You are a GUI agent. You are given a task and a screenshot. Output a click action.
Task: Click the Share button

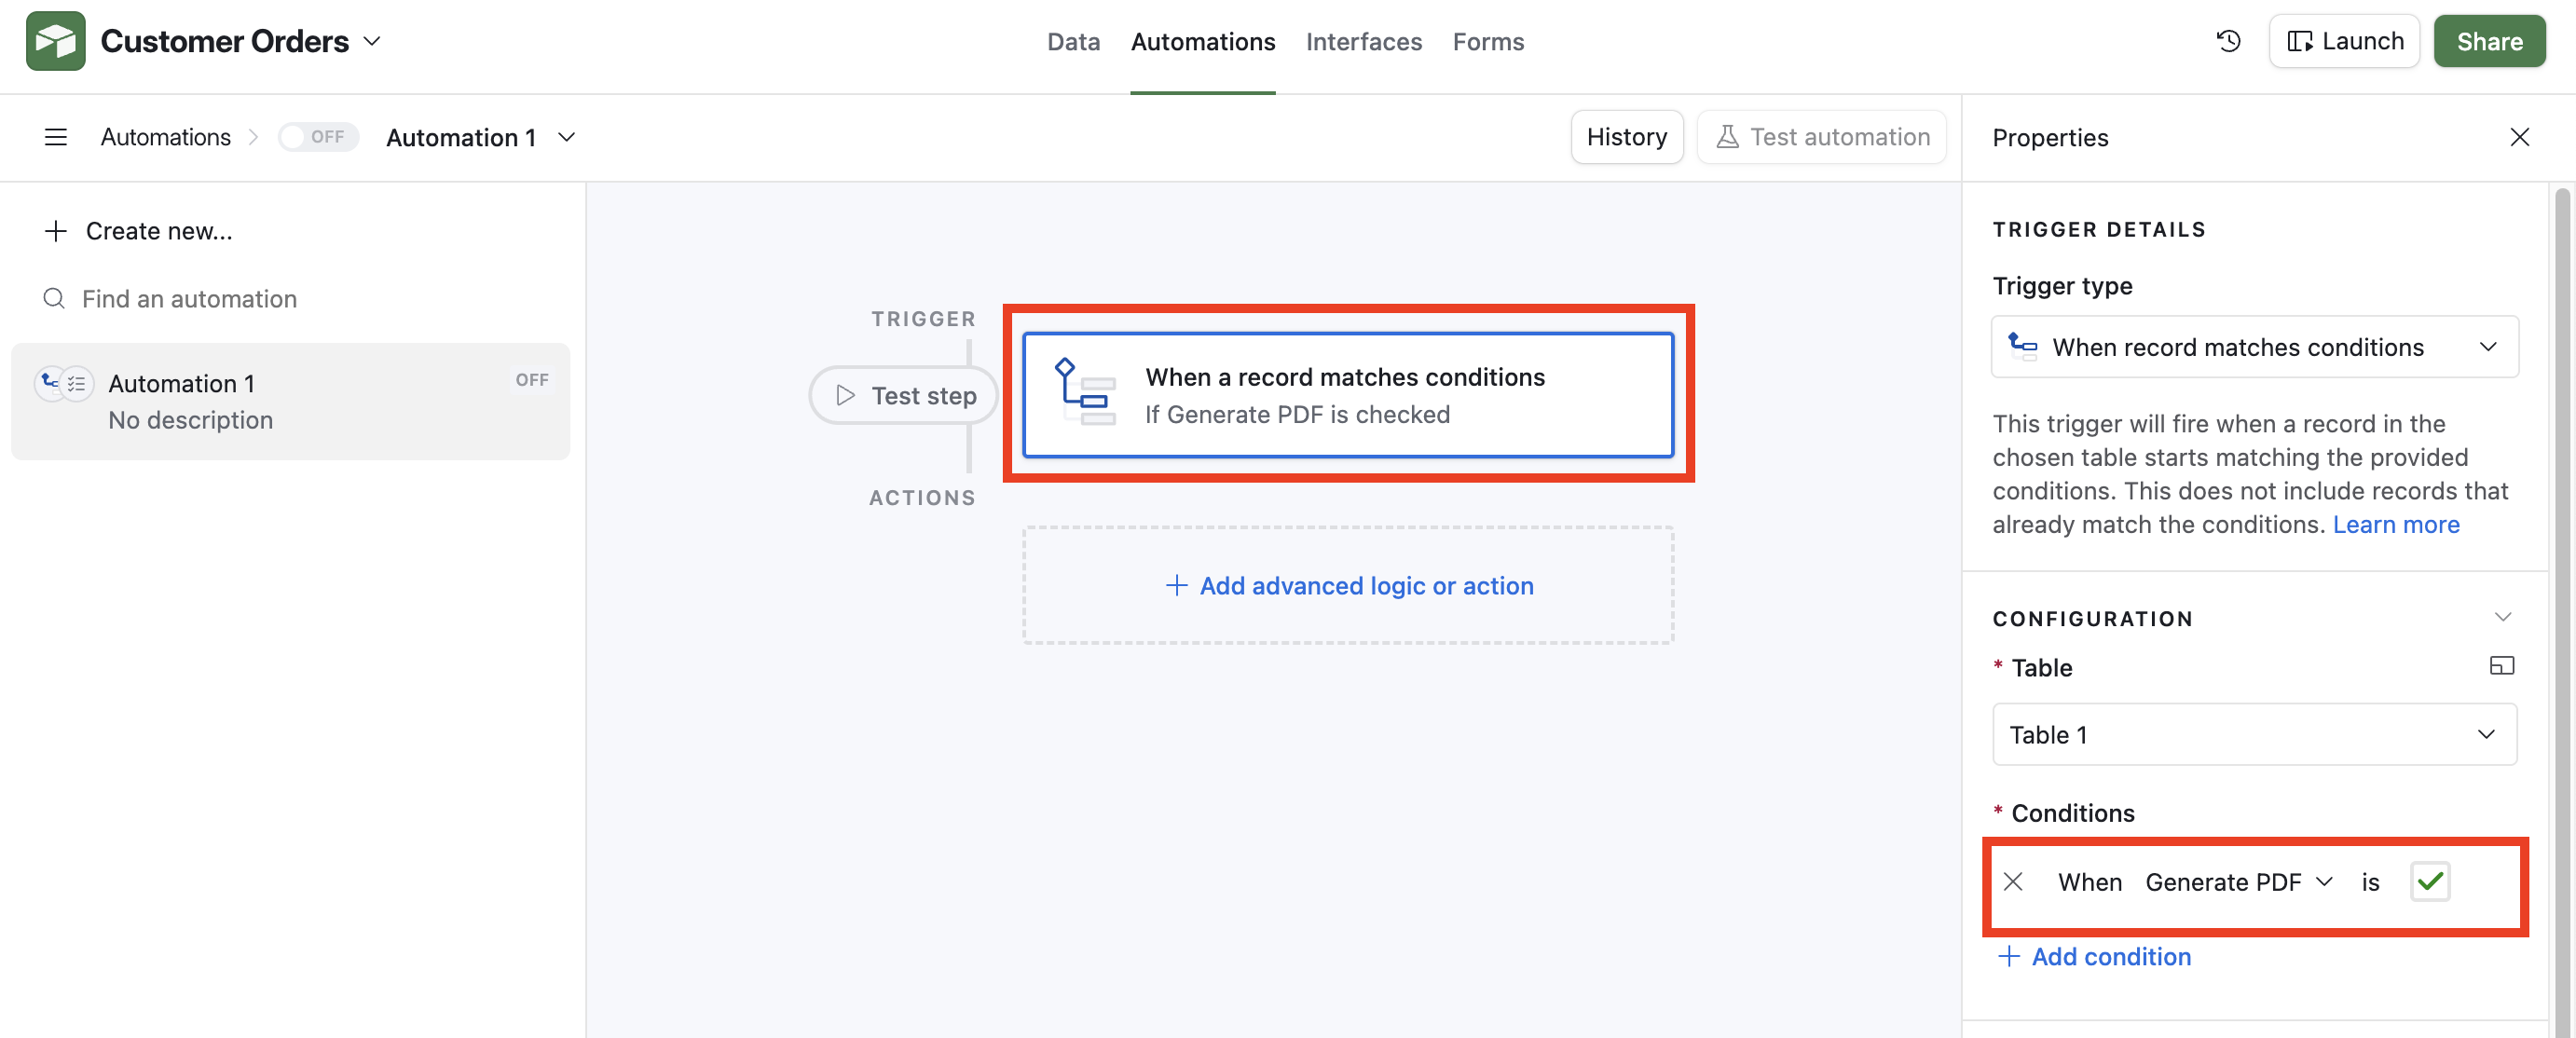pos(2489,41)
